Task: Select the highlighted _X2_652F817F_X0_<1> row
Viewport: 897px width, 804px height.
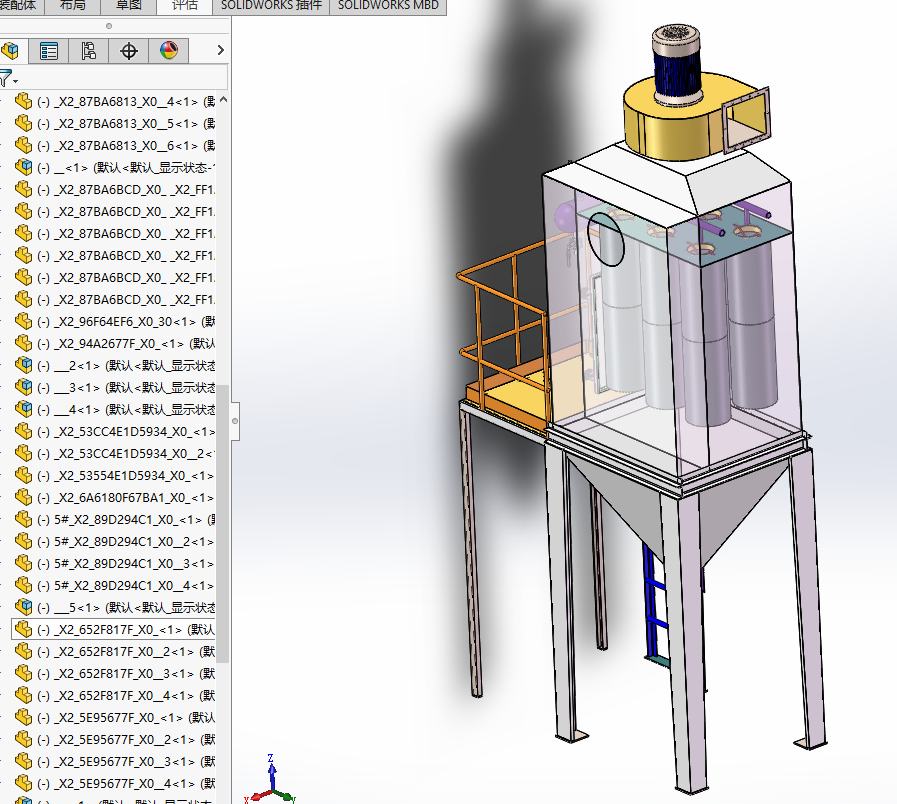Action: [x=114, y=629]
